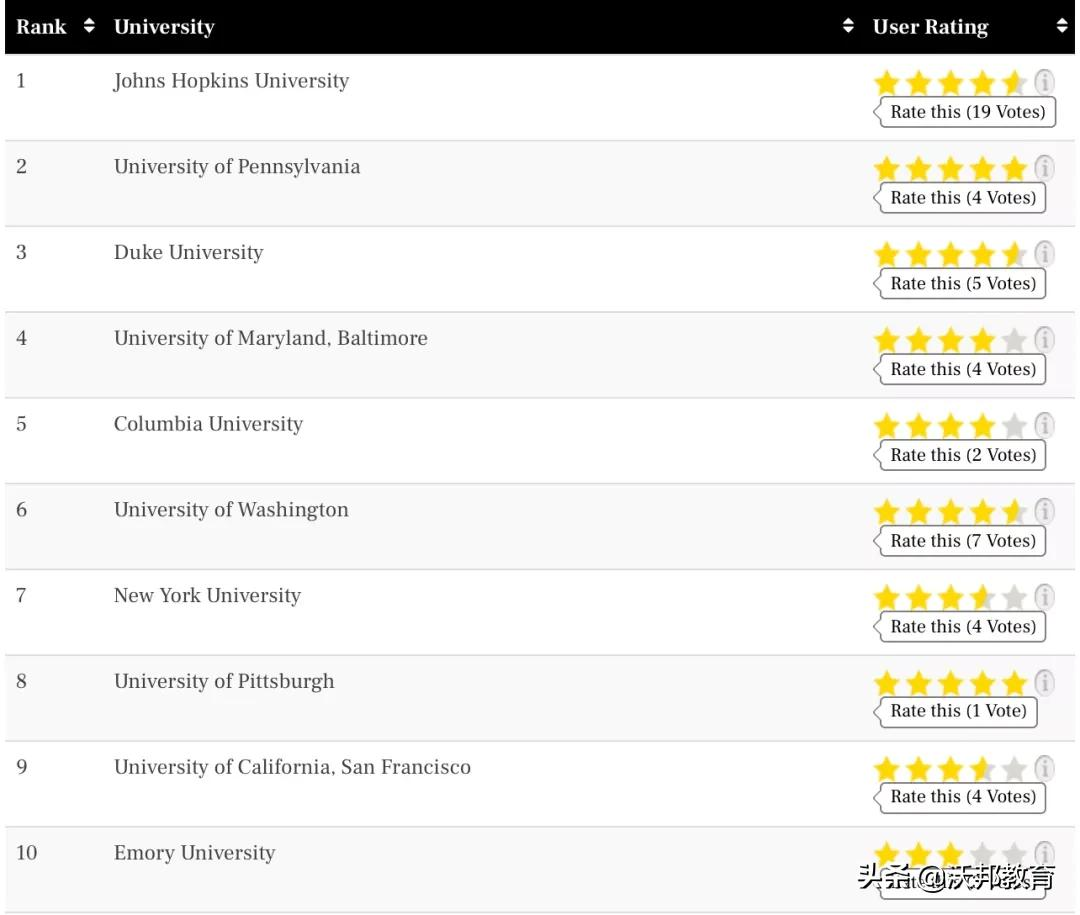1080x915 pixels.
Task: Give University of Maryland a five-star rating
Action: (x=1014, y=341)
